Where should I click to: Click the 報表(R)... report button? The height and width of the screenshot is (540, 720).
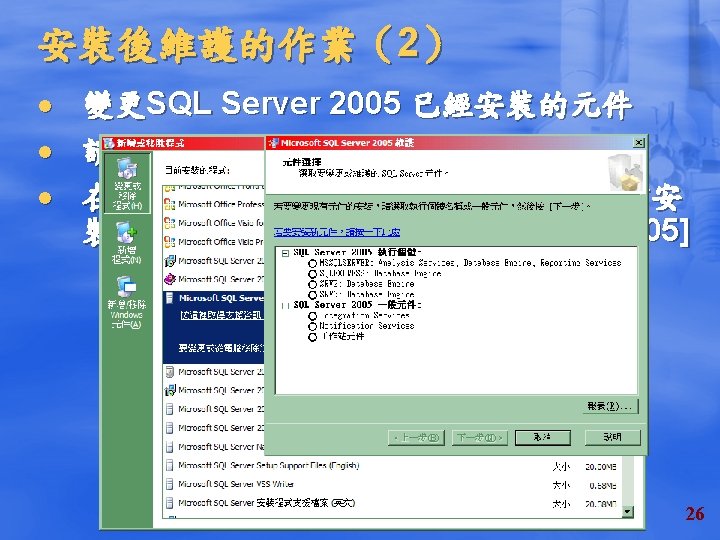(x=610, y=406)
